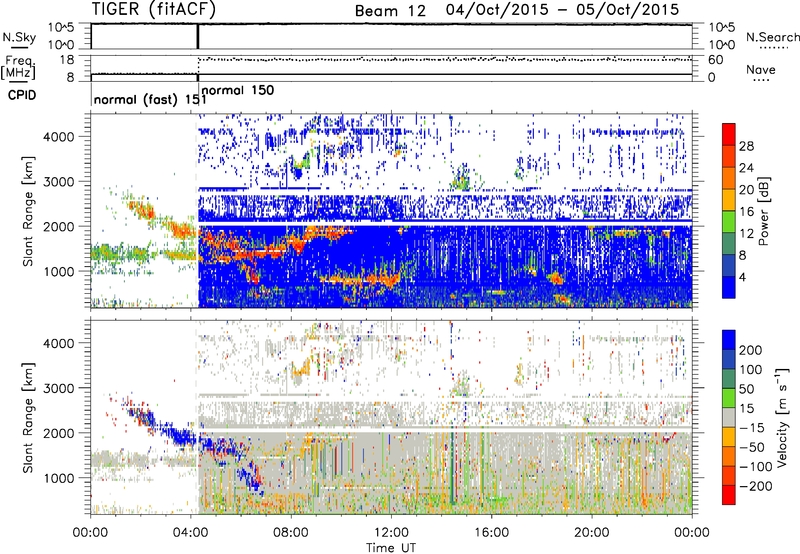Viewport: 800px width, 554px height.
Task: Click the 4000 tick in velocity panel
Action: [x=58, y=343]
